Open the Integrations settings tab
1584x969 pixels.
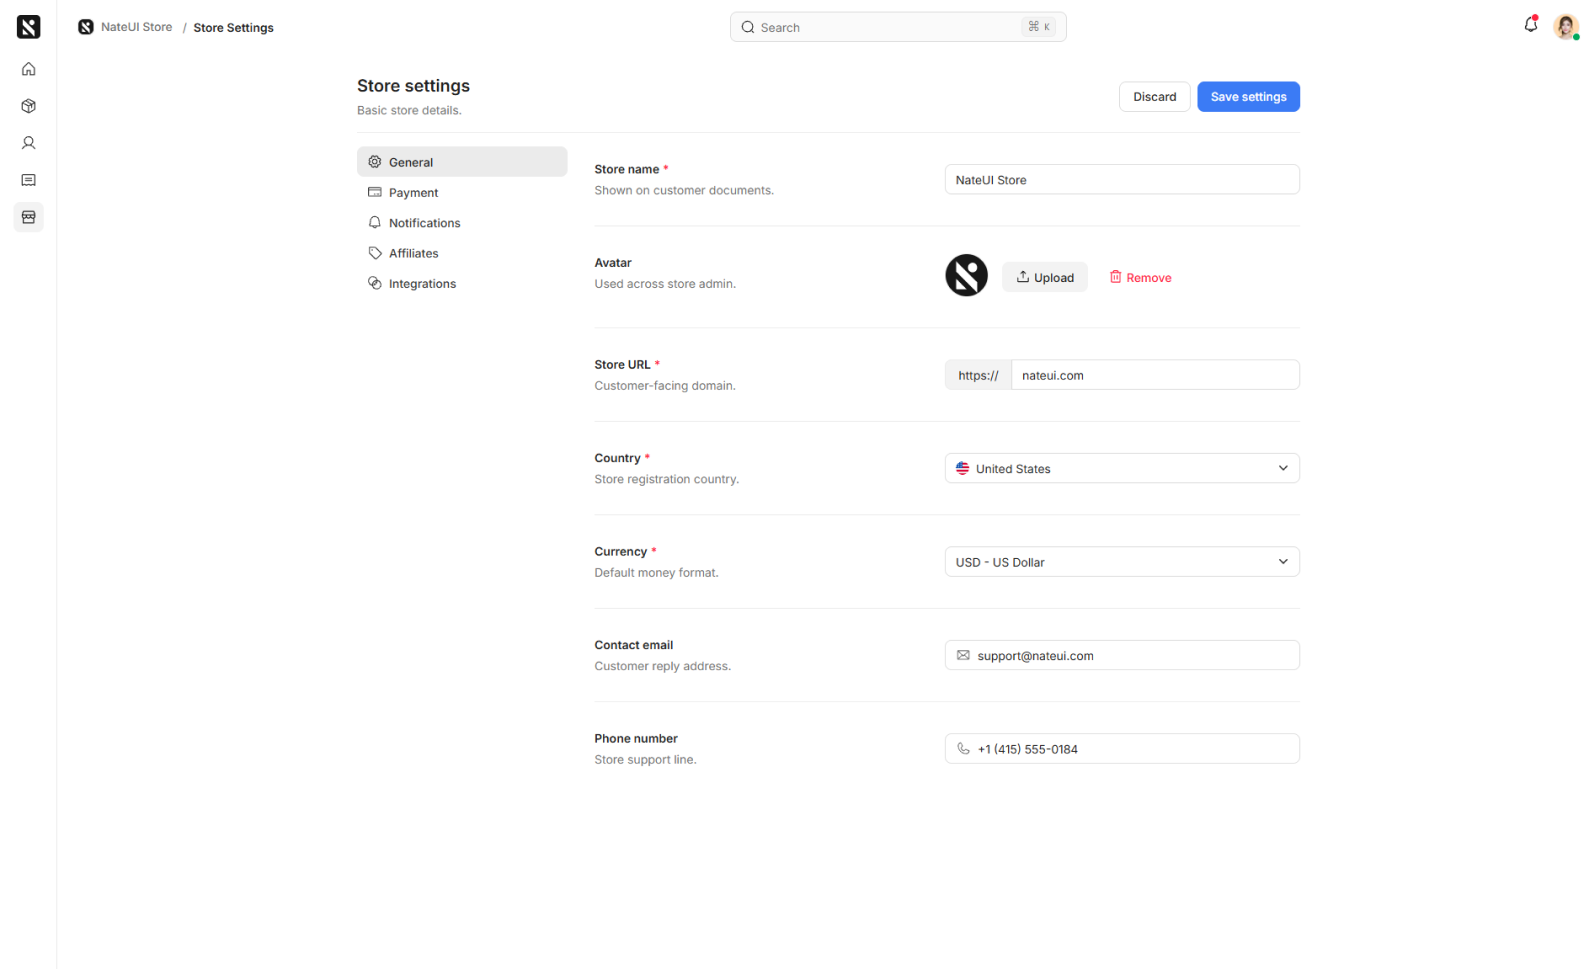pyautogui.click(x=462, y=284)
